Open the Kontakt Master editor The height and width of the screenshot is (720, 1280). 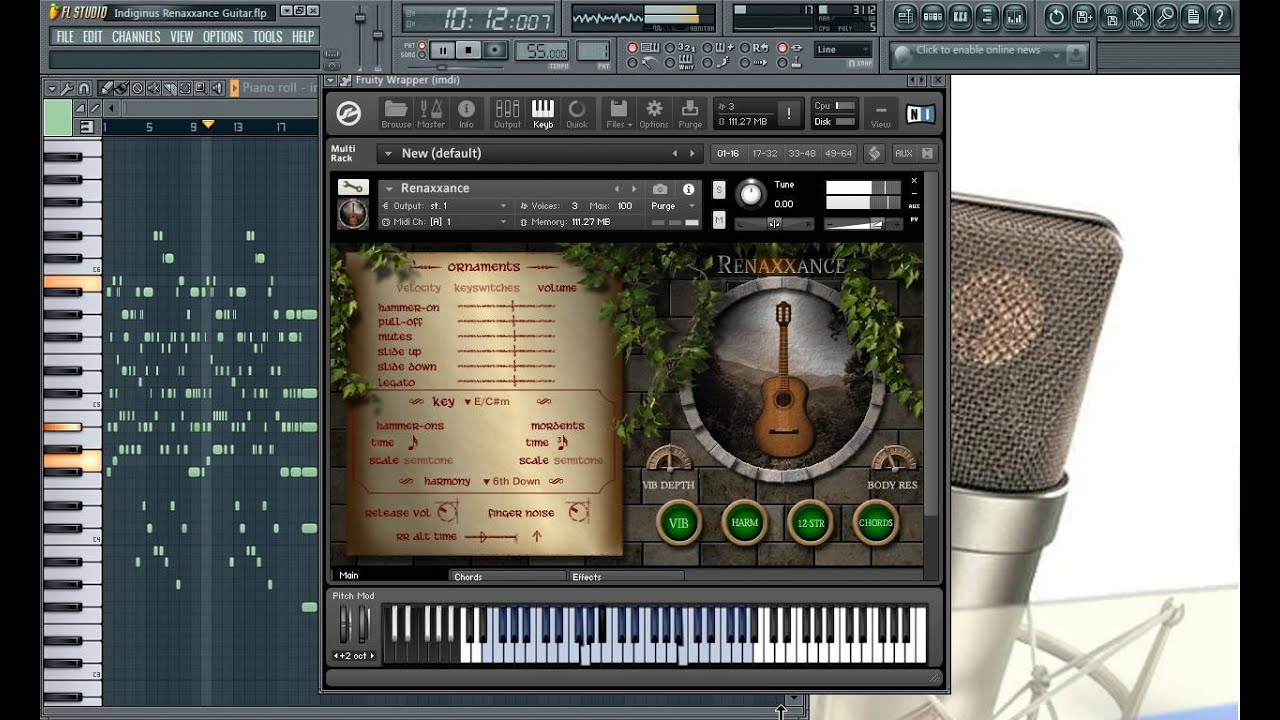[x=431, y=114]
